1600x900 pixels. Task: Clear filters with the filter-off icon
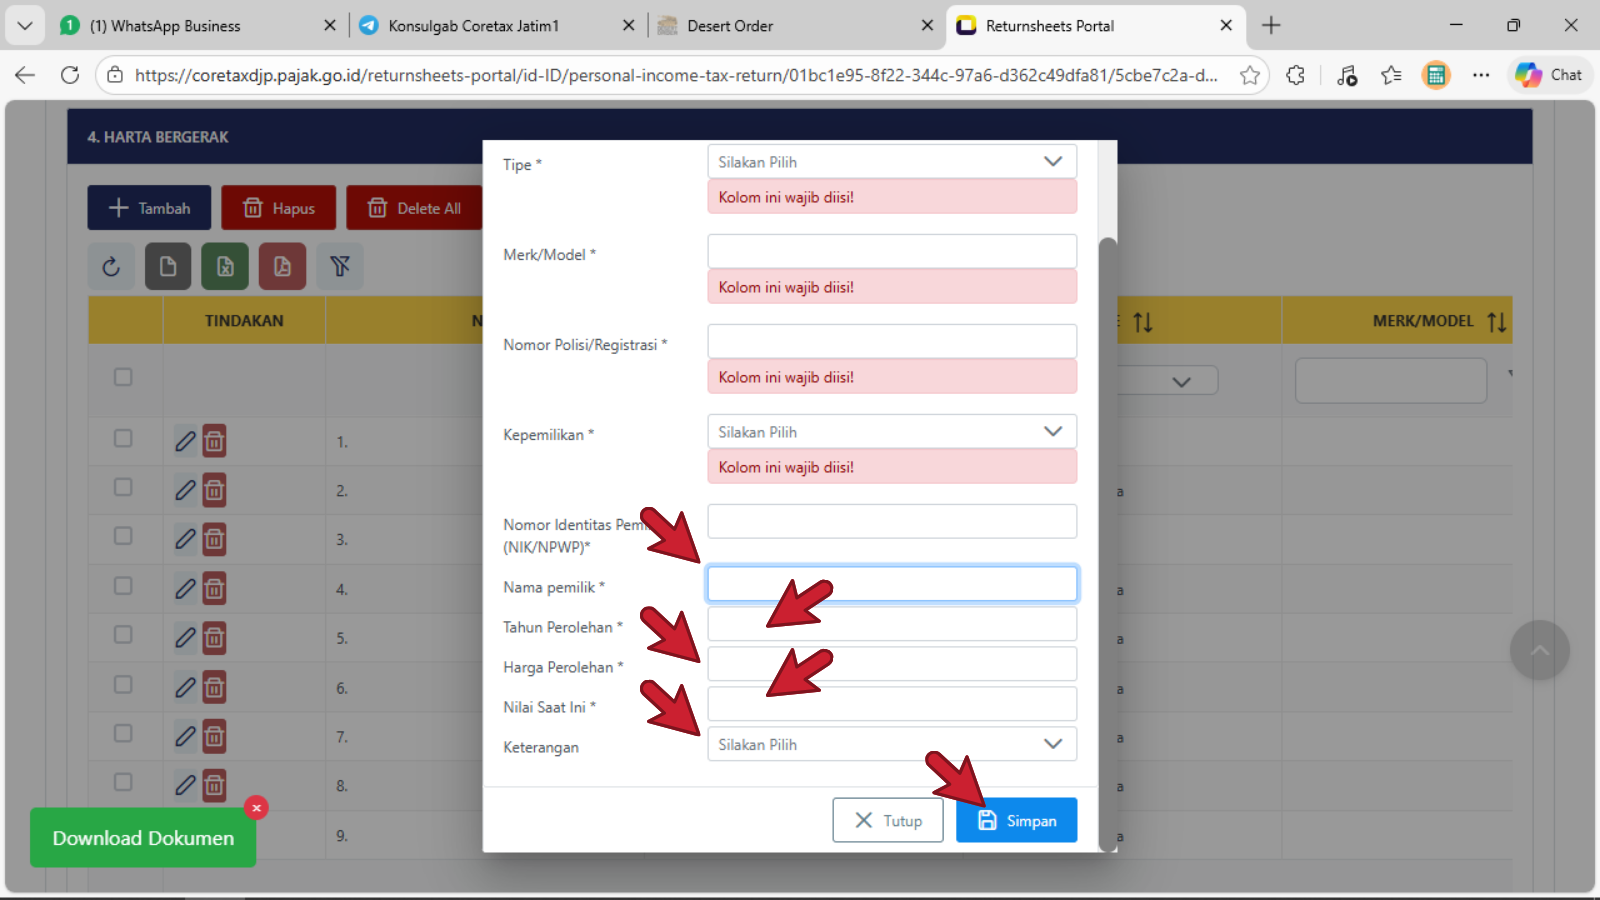pos(340,266)
